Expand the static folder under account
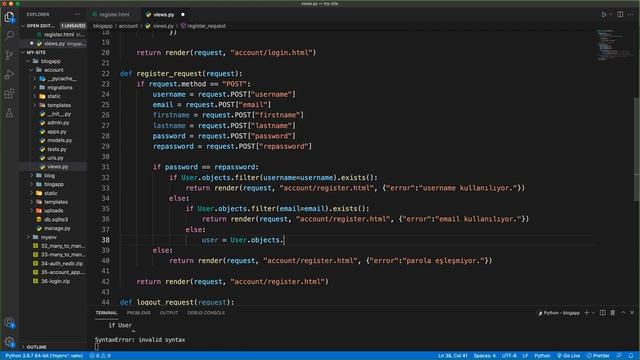Image resolution: width=640 pixels, height=360 pixels. coord(53,96)
